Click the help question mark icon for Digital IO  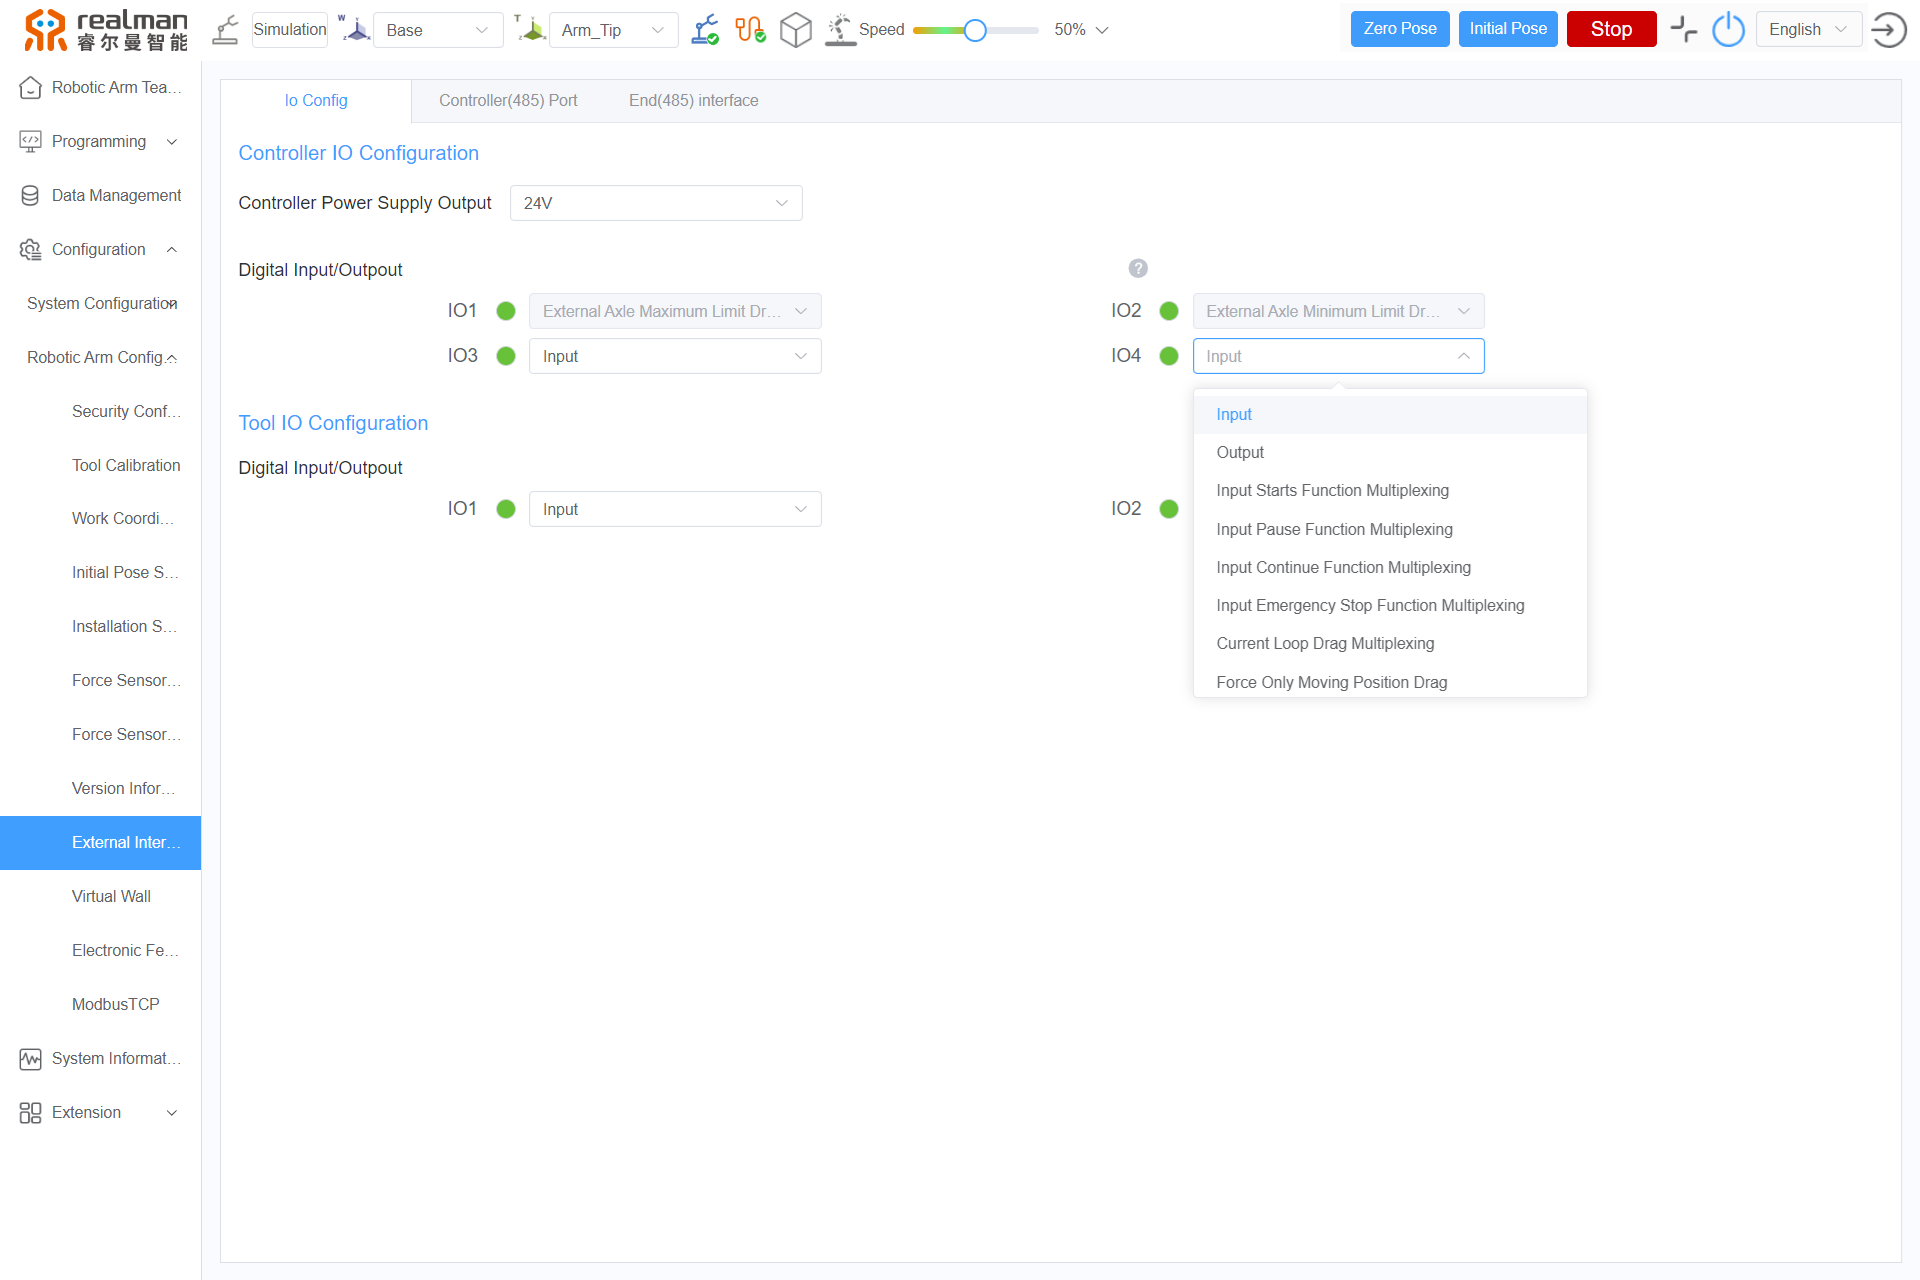coord(1139,267)
